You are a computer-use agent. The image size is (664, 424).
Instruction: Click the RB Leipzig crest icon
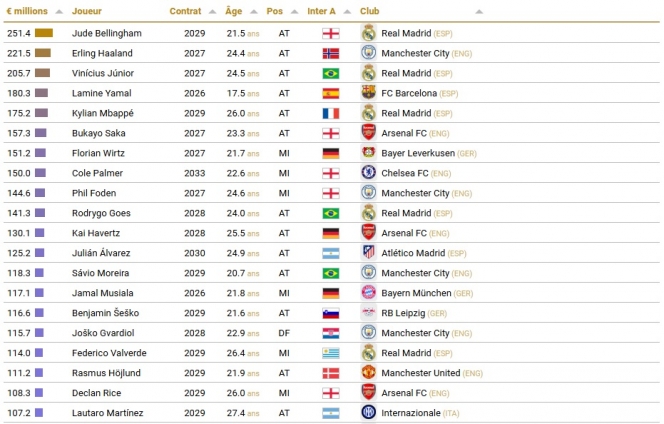(368, 313)
